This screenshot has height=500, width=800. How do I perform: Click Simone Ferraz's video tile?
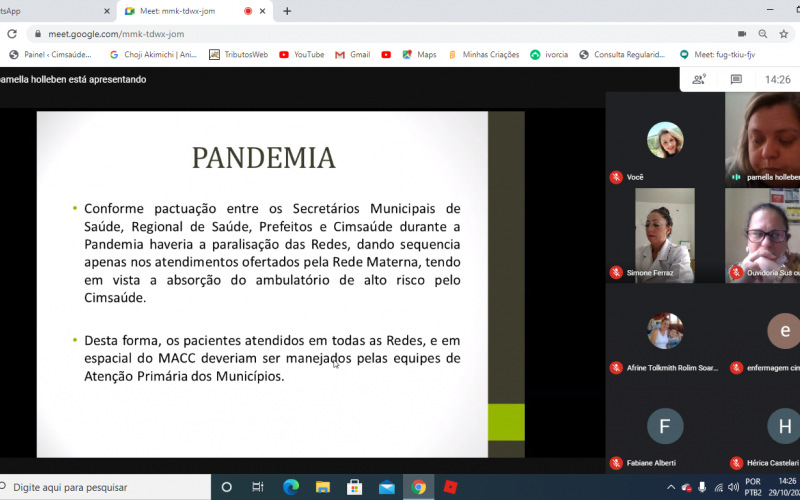click(665, 235)
